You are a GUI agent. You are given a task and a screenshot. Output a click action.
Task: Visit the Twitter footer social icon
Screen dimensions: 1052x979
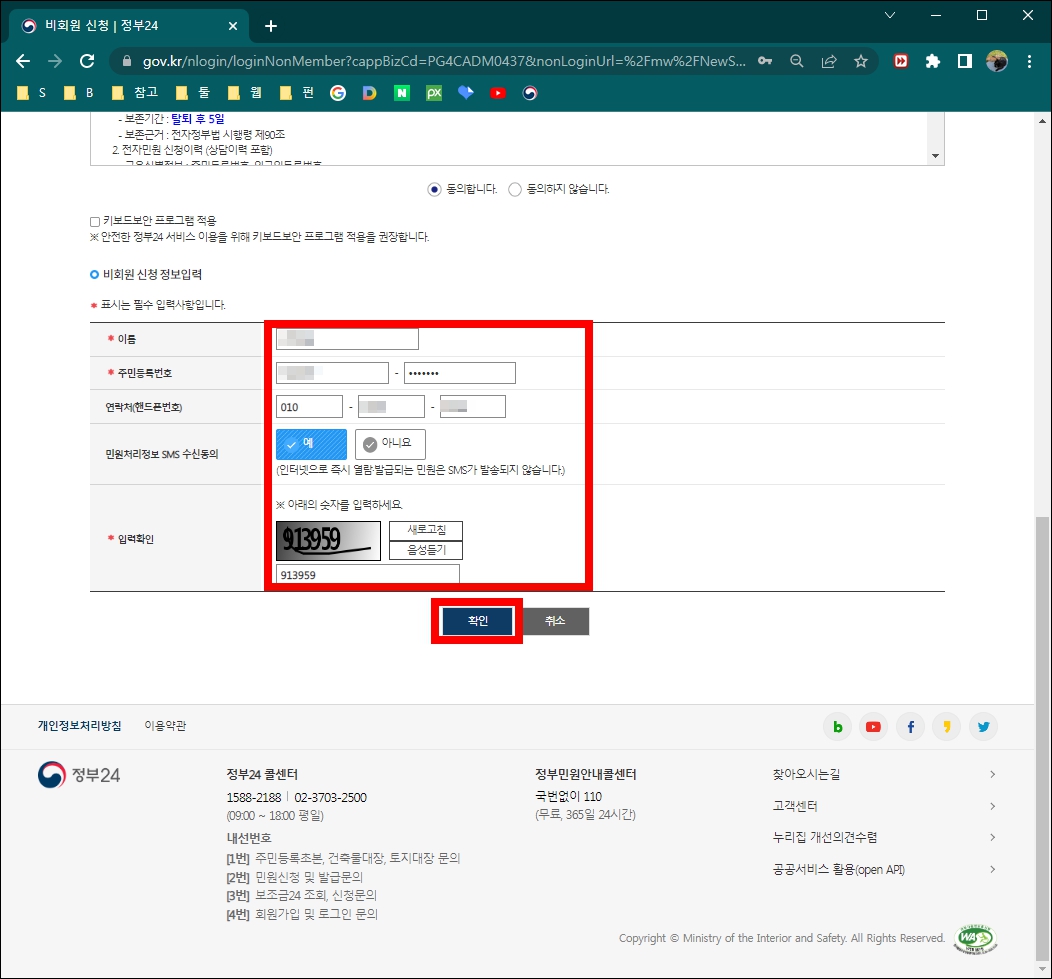pos(984,727)
